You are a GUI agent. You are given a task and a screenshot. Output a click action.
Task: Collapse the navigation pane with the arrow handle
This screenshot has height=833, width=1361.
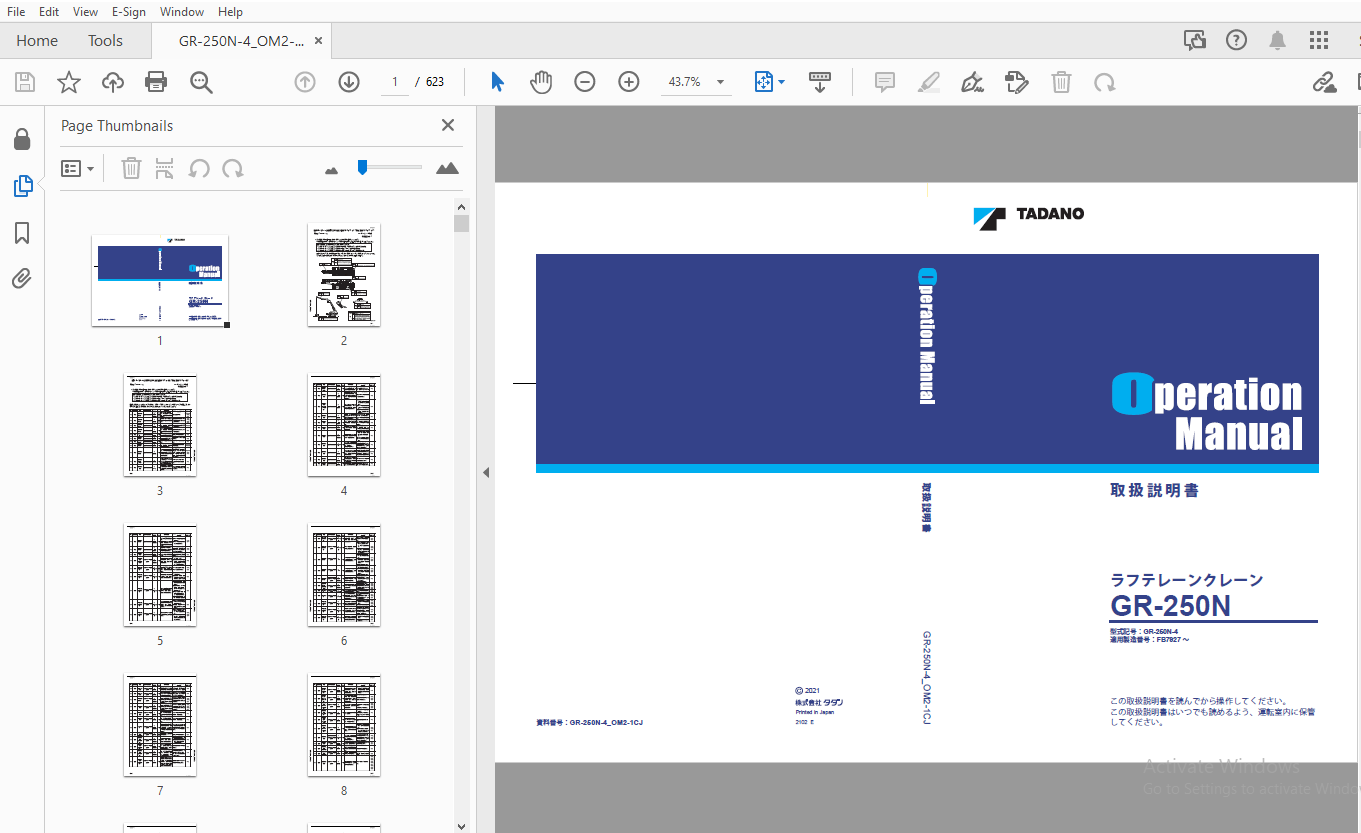(x=486, y=472)
